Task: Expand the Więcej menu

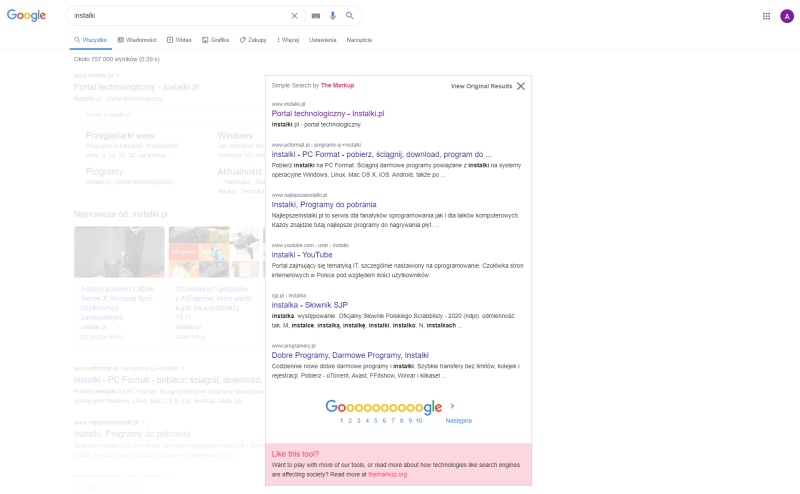Action: click(x=288, y=40)
